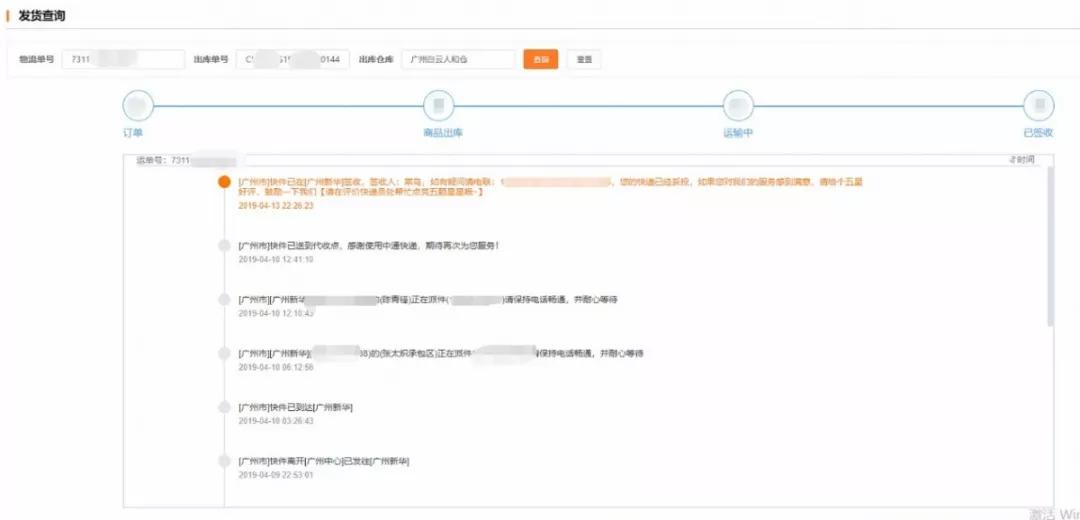Click the 时间 sort header

(x=1022, y=160)
